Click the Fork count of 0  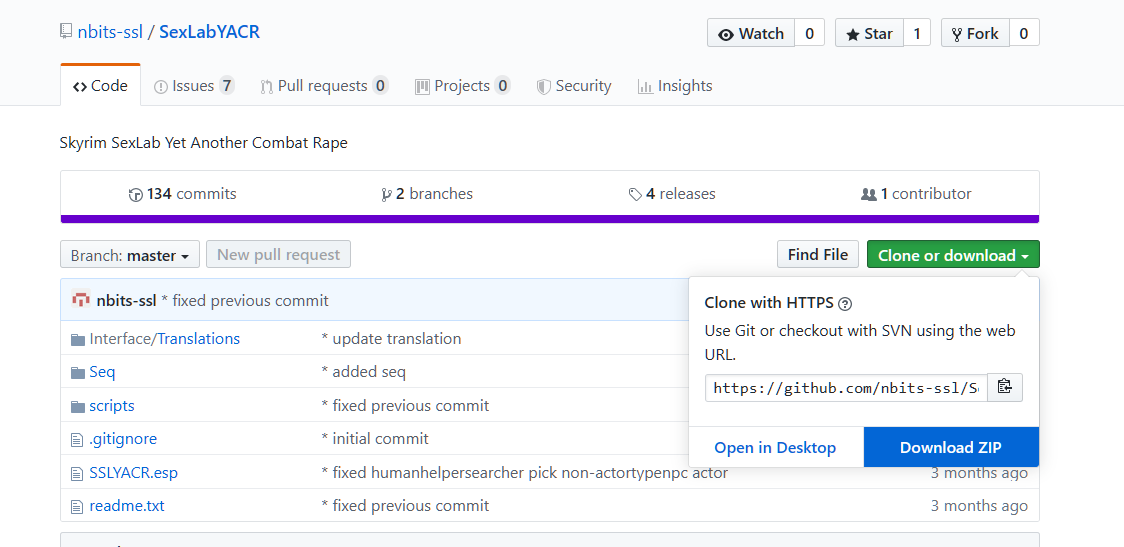1024,34
